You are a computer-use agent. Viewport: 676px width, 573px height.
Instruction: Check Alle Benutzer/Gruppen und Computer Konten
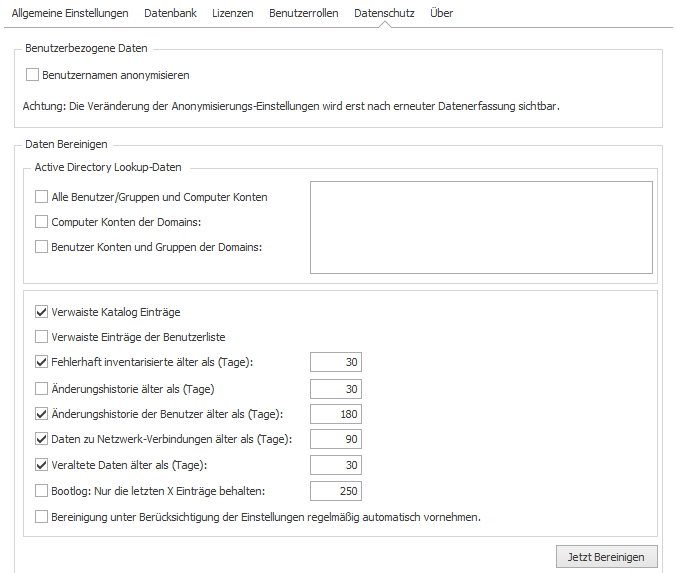click(x=41, y=197)
